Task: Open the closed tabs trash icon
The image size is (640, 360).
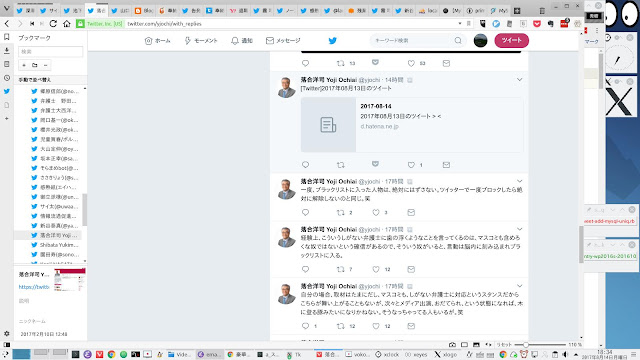Action: pos(542,11)
